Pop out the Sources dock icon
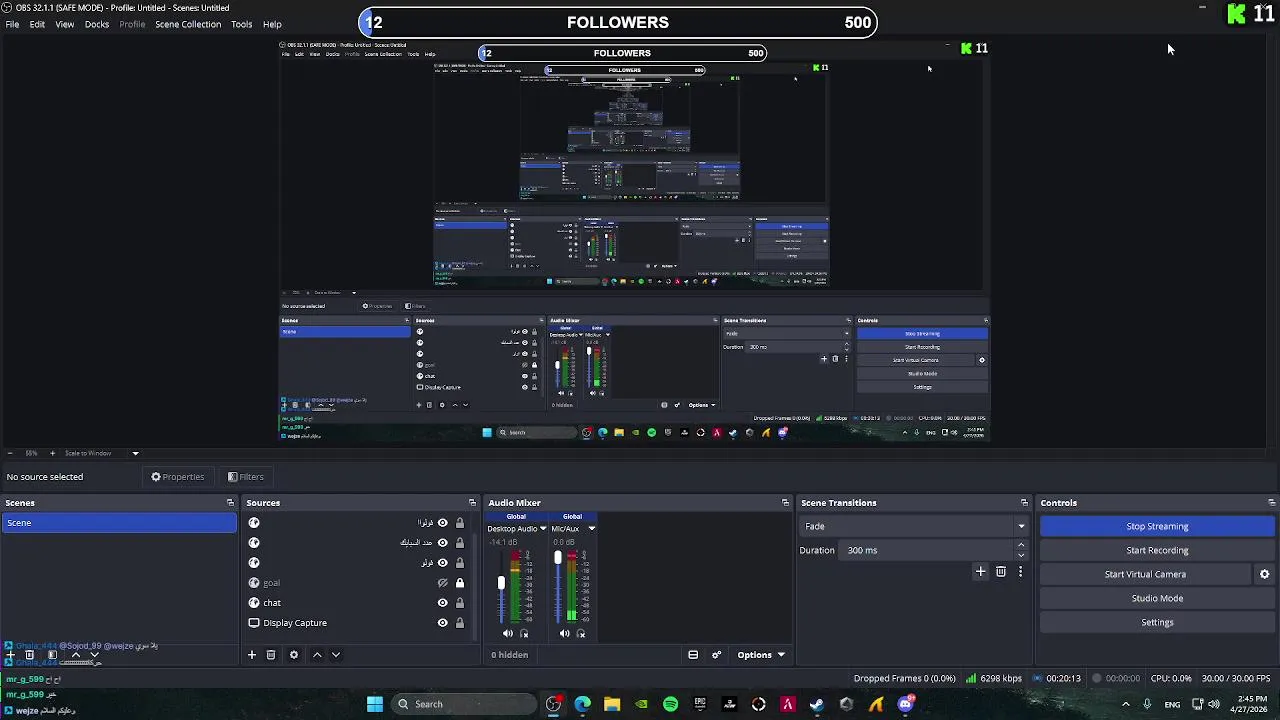 472,503
